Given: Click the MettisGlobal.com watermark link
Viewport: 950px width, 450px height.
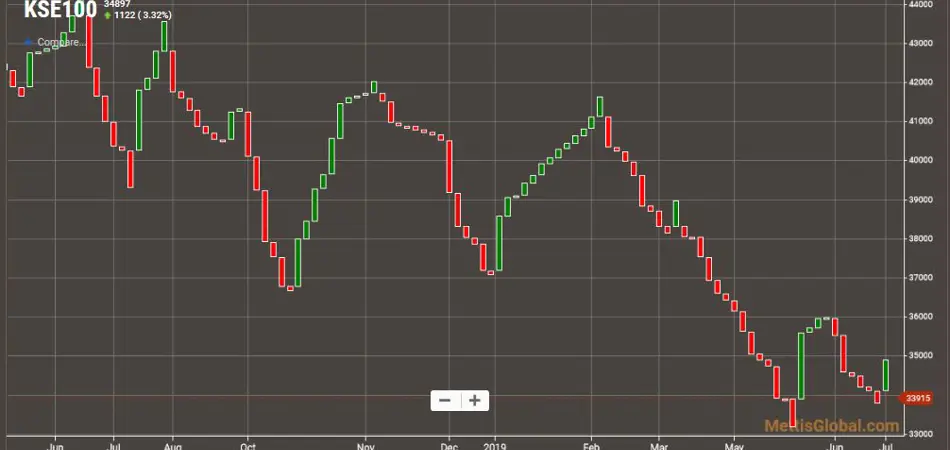Looking at the screenshot, I should pos(818,425).
